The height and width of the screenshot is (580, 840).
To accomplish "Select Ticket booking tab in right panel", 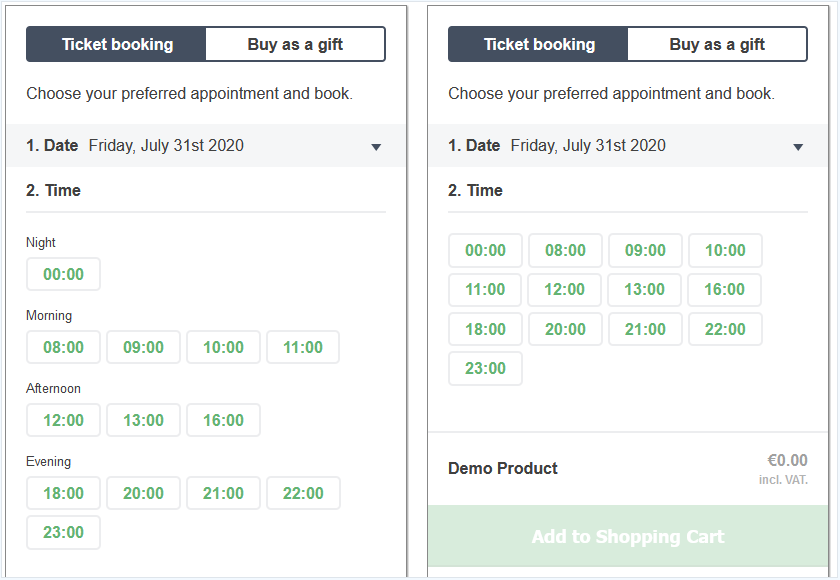I will click(538, 44).
